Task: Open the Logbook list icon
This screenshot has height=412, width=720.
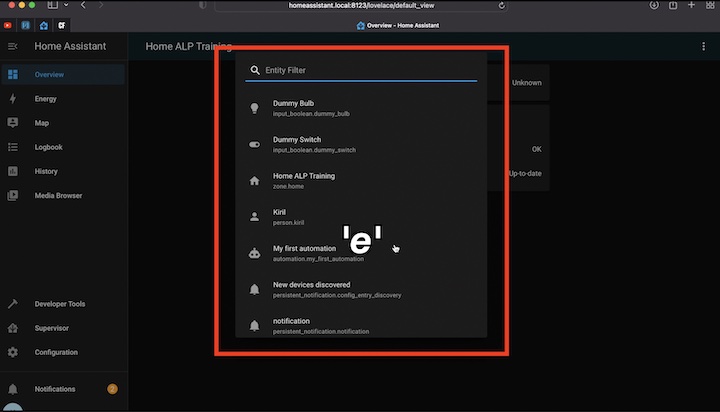Action: click(13, 147)
